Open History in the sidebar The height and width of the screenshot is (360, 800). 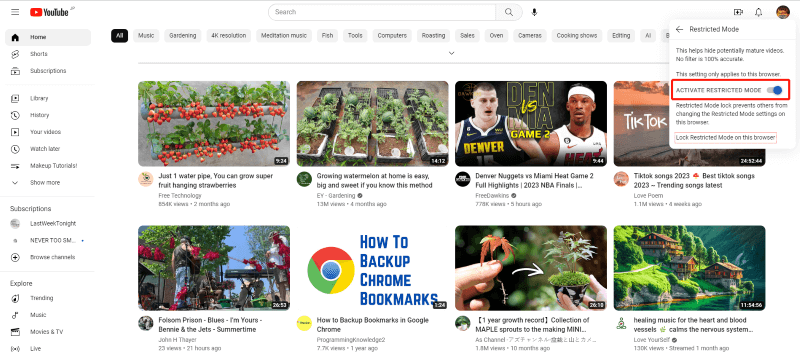[48, 115]
